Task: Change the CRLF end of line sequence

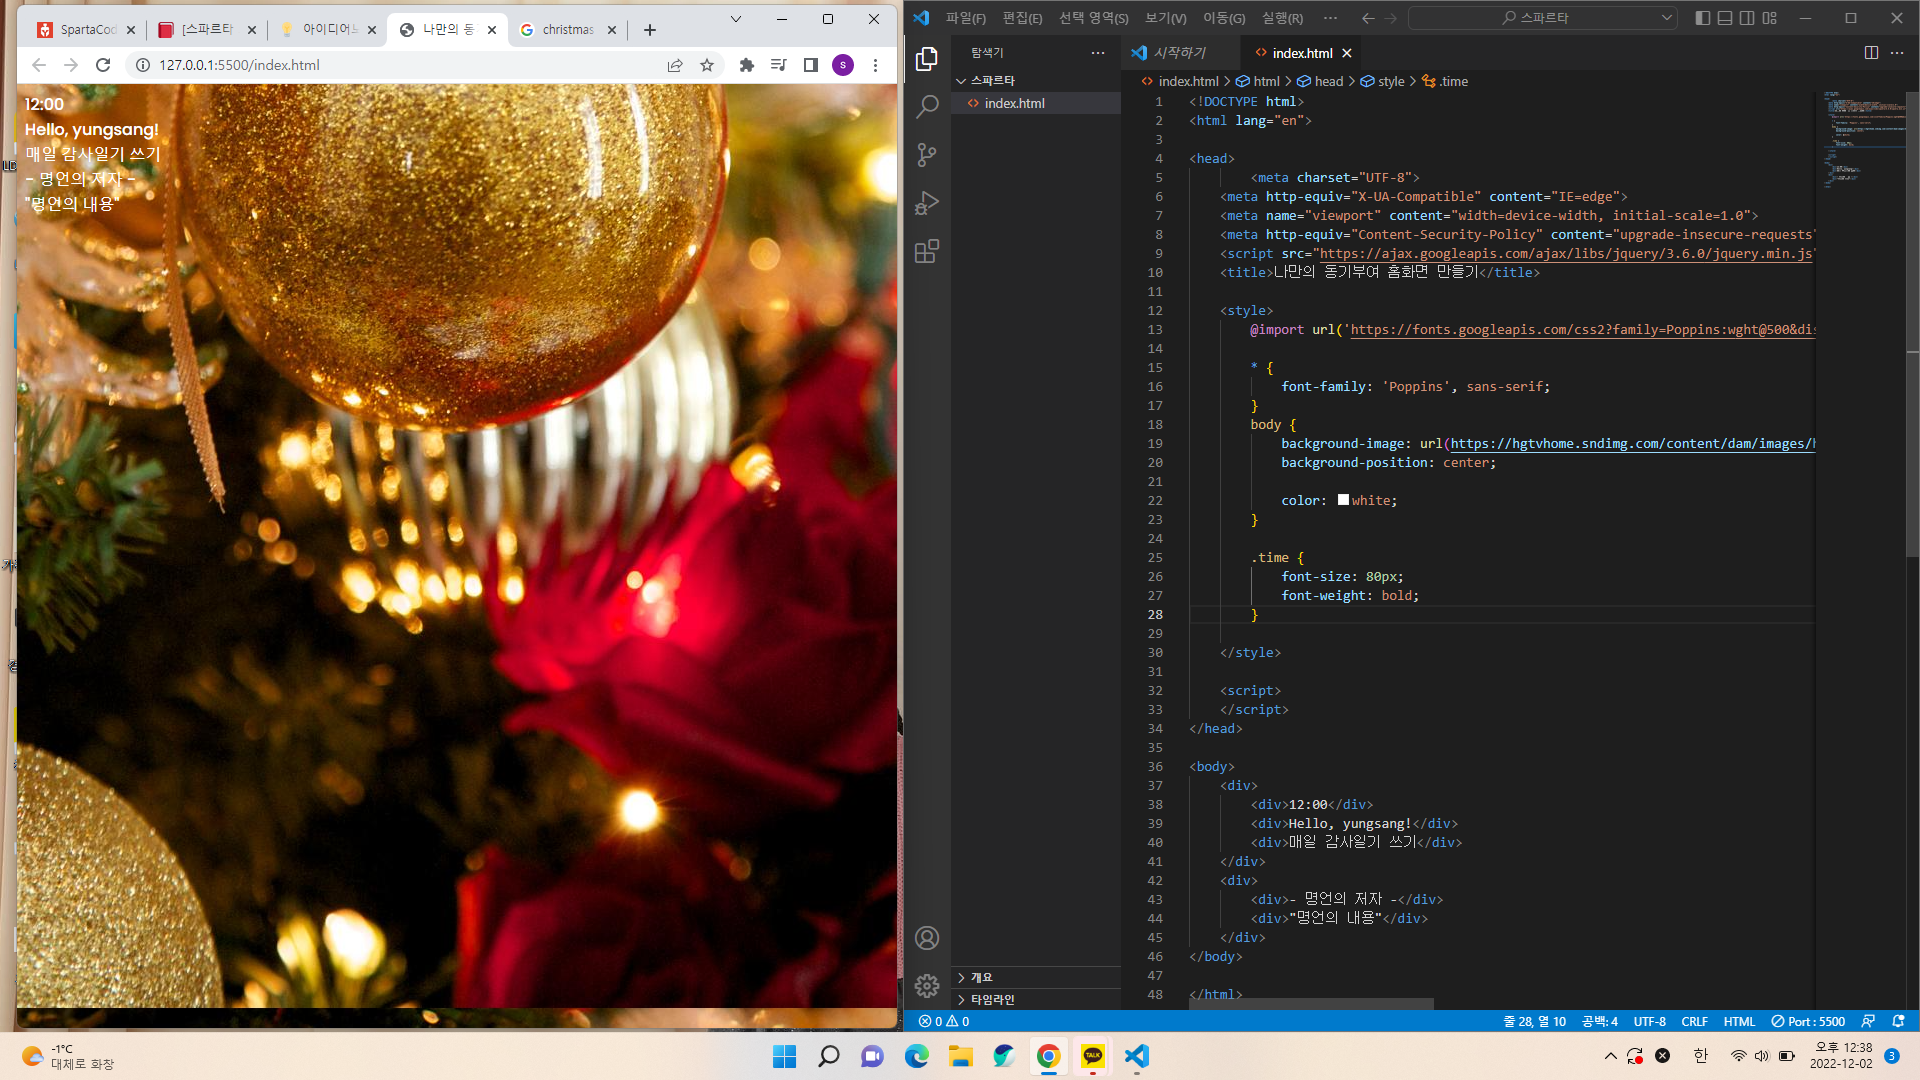Action: [x=1694, y=1021]
